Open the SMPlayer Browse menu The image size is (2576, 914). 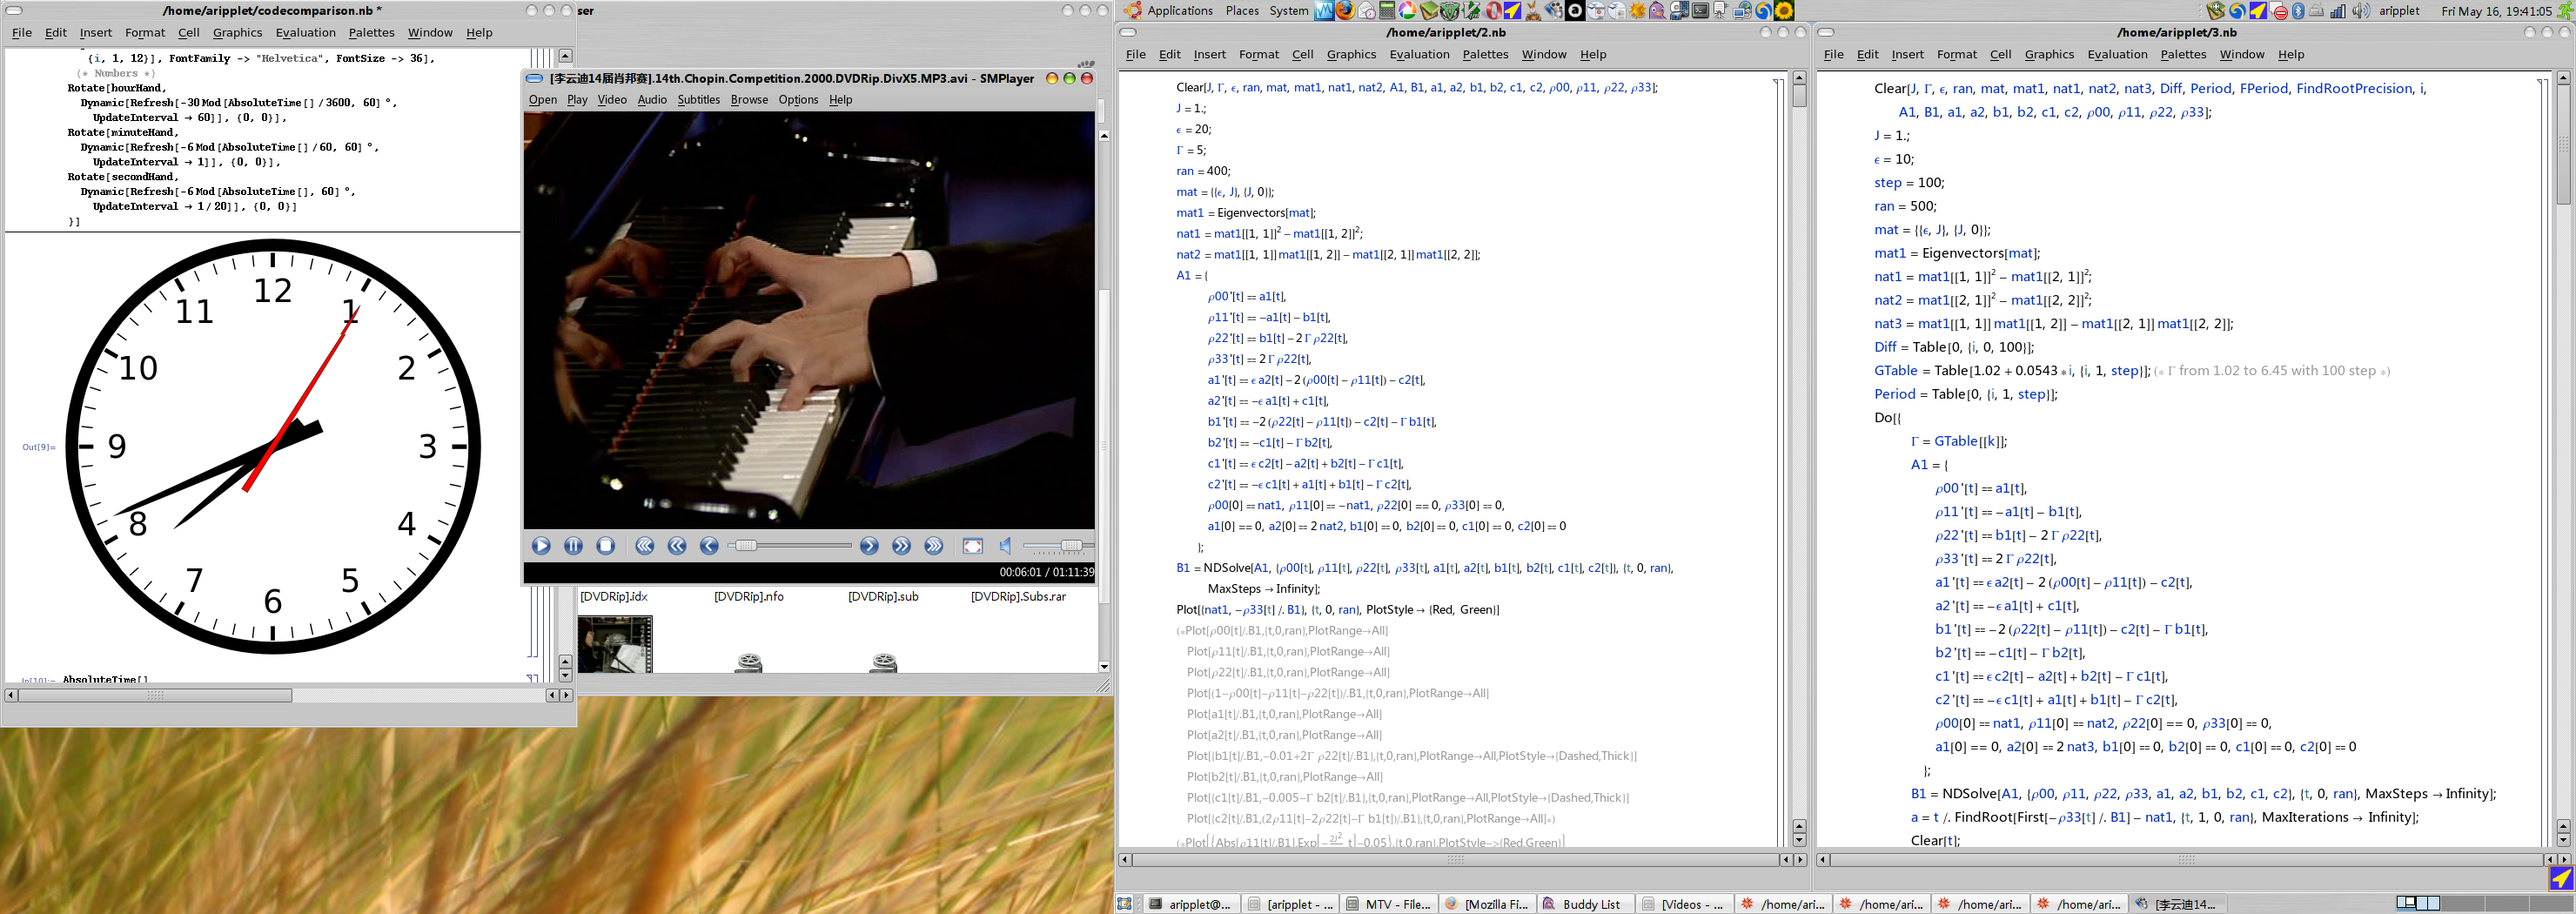click(749, 100)
